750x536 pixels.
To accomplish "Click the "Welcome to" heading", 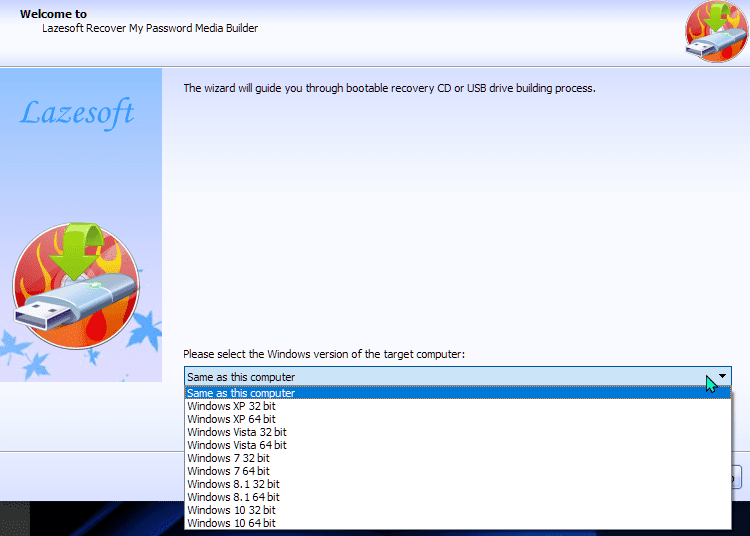I will 54,14.
